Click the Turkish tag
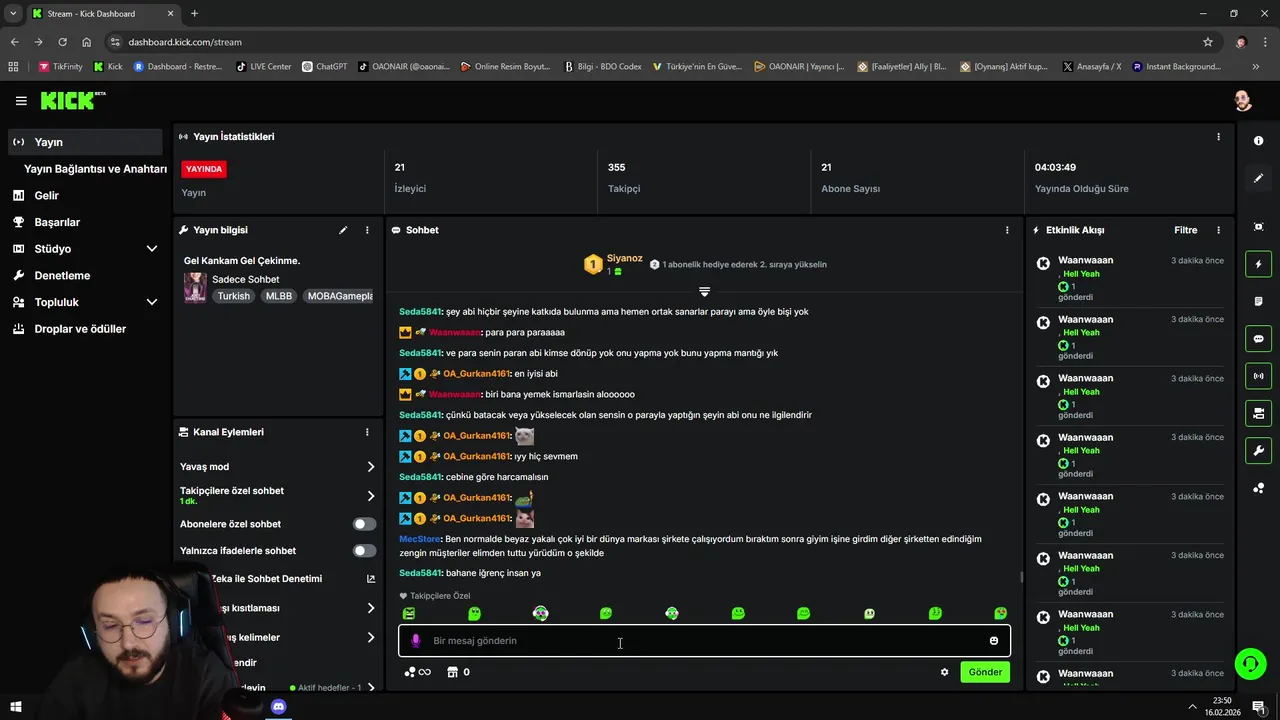The width and height of the screenshot is (1280, 720). [234, 296]
